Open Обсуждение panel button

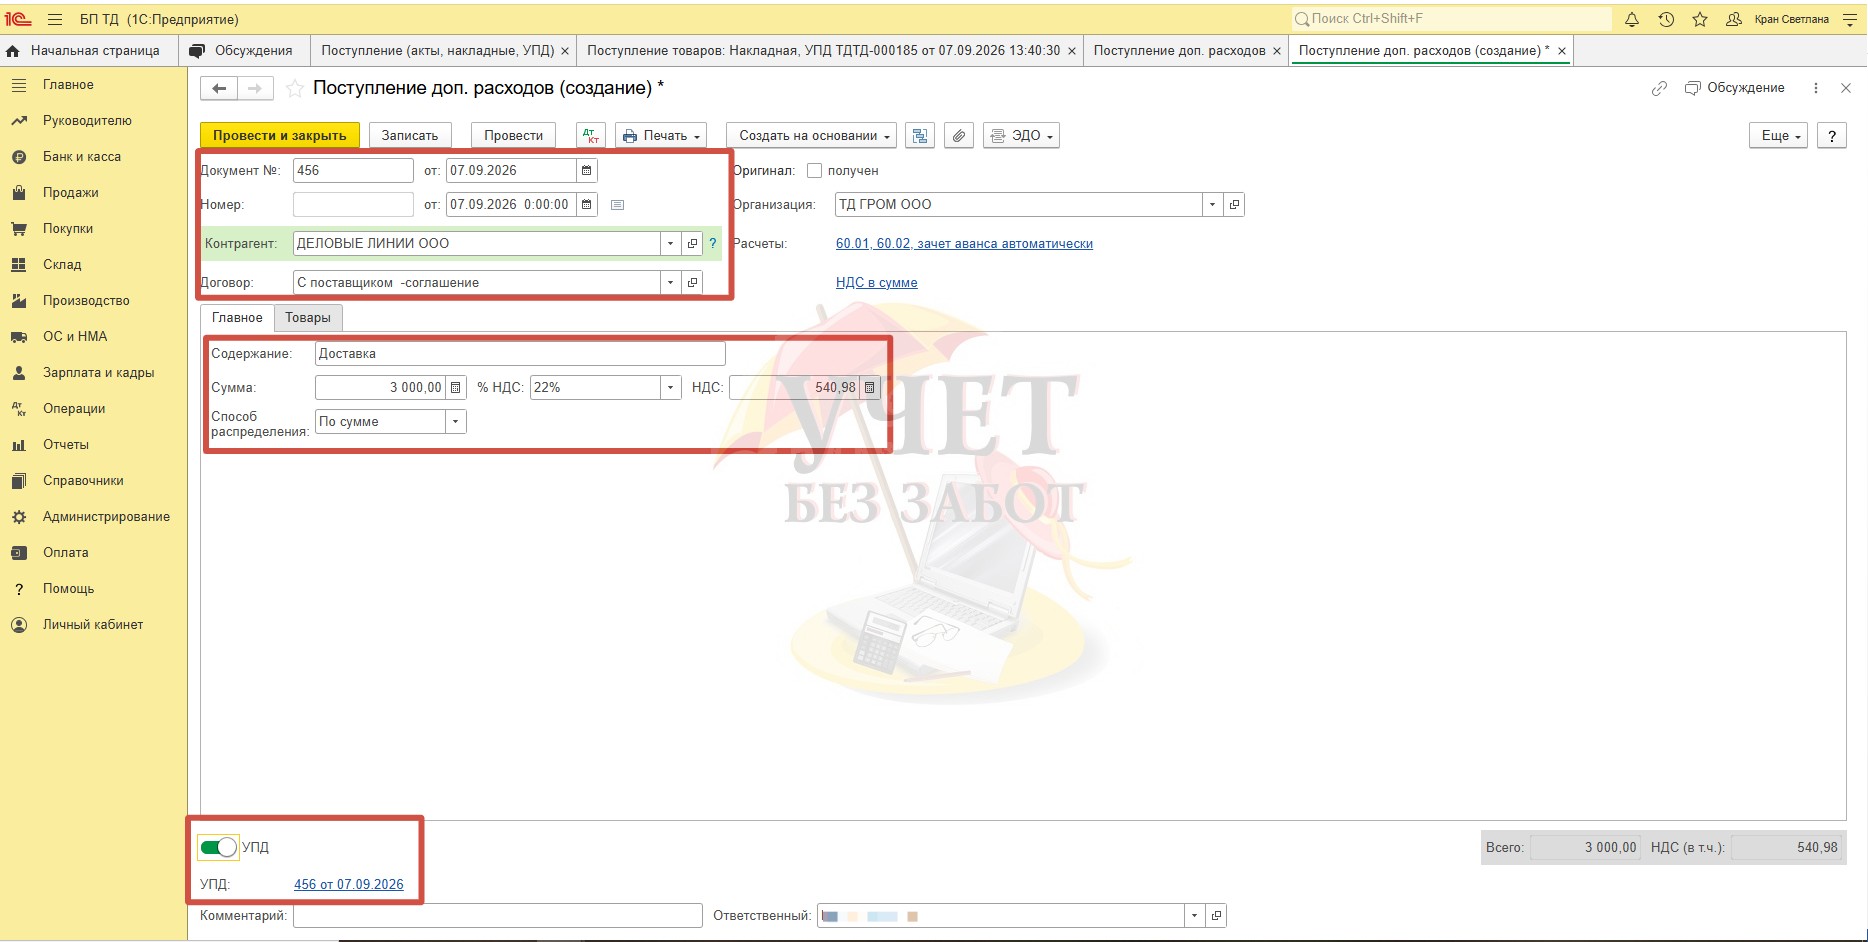tap(1735, 88)
